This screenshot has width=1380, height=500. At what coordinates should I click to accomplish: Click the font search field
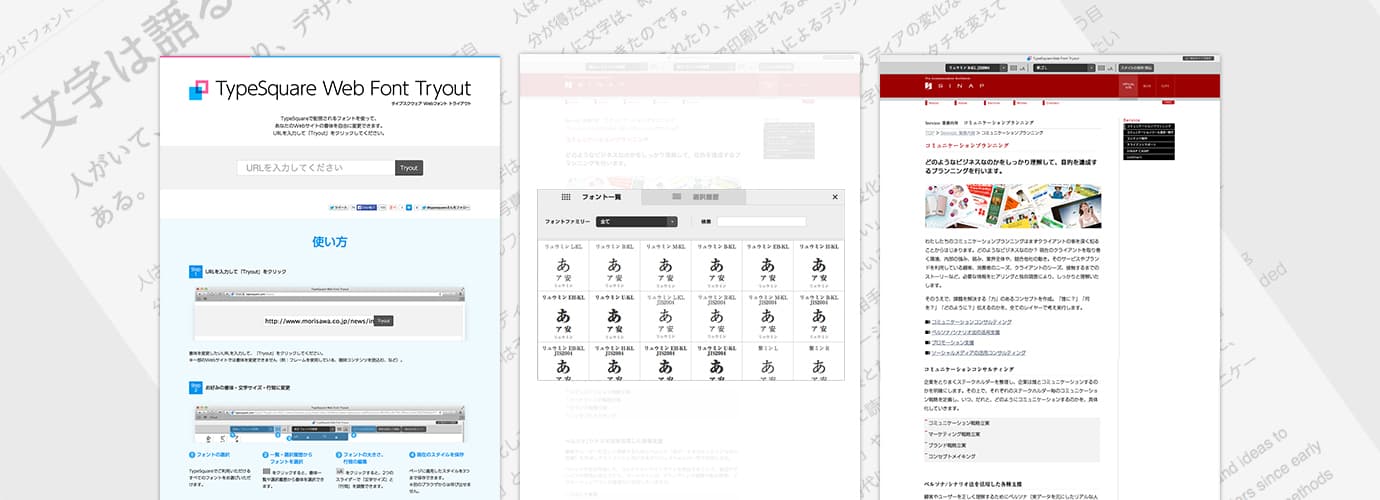[760, 221]
